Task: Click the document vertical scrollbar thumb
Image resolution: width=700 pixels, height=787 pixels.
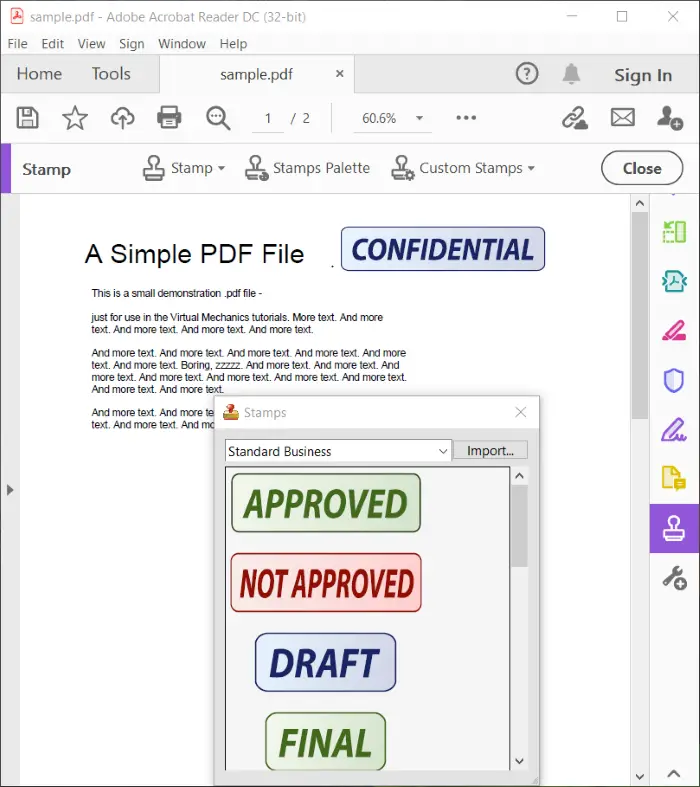Action: click(x=639, y=315)
